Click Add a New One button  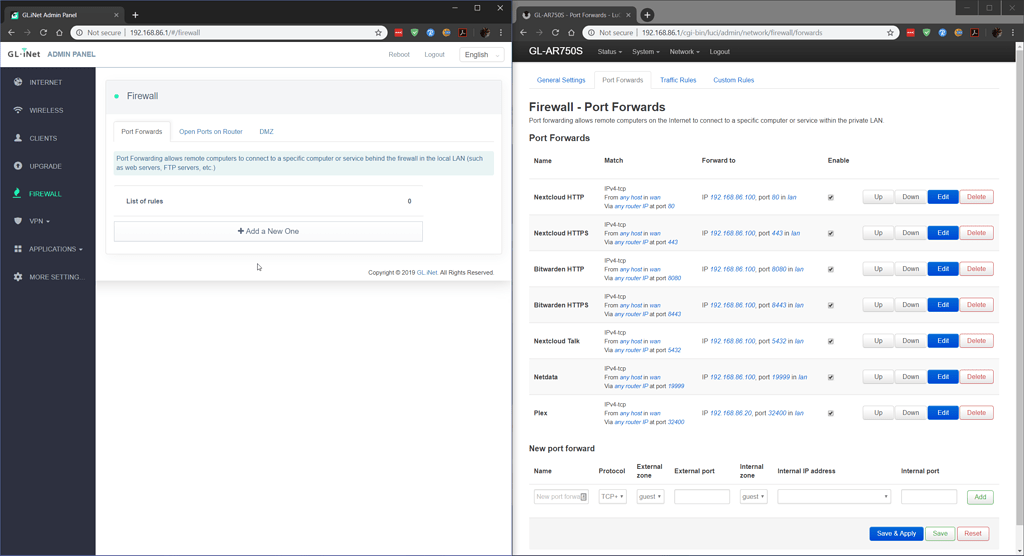coord(268,231)
